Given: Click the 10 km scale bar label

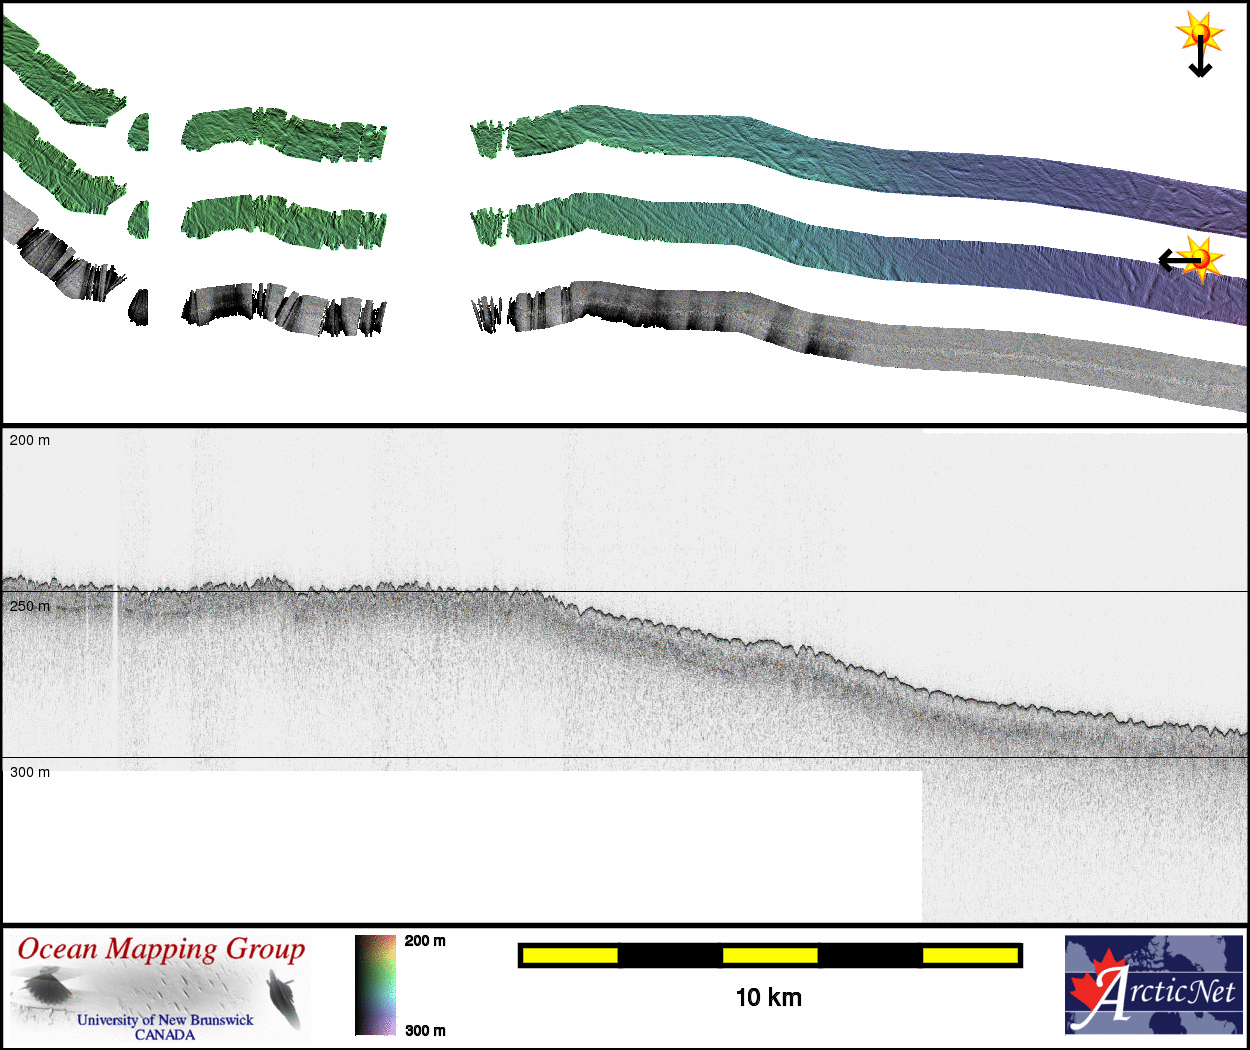Looking at the screenshot, I should [768, 997].
